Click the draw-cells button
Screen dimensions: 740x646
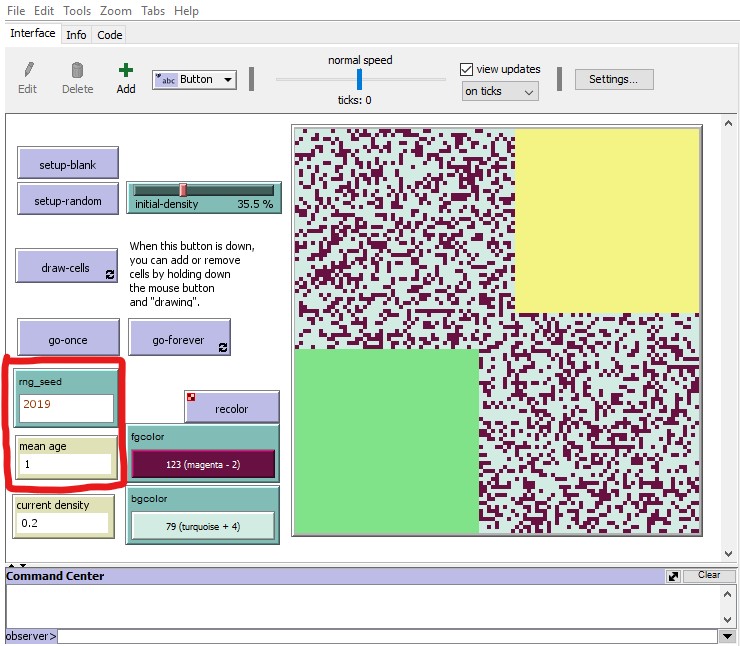(66, 266)
